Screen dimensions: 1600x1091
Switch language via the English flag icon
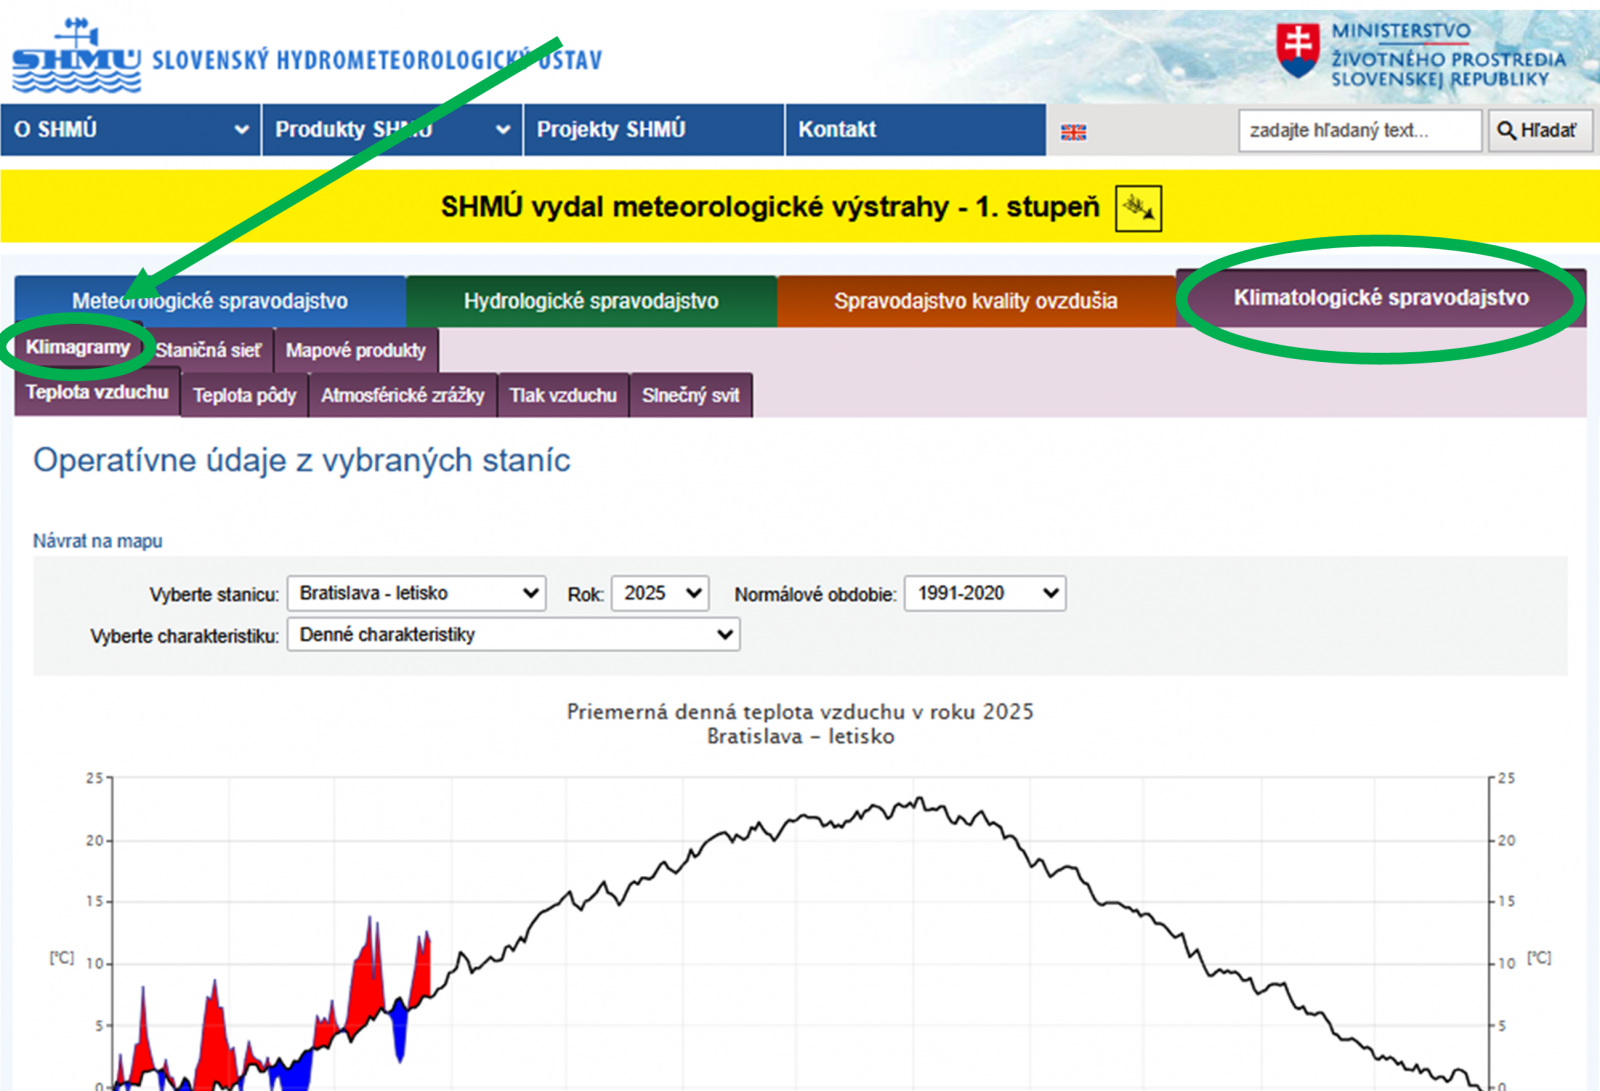(1073, 132)
